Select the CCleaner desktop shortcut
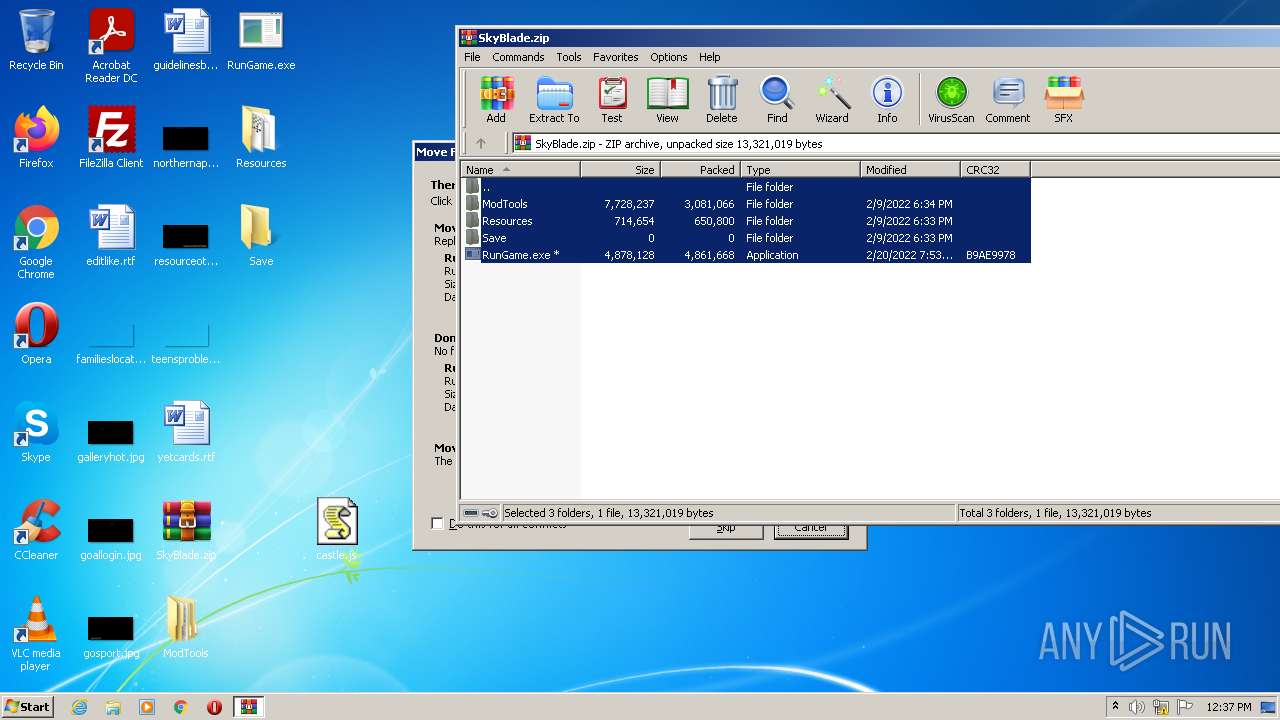Viewport: 1280px width, 720px height. (x=36, y=530)
